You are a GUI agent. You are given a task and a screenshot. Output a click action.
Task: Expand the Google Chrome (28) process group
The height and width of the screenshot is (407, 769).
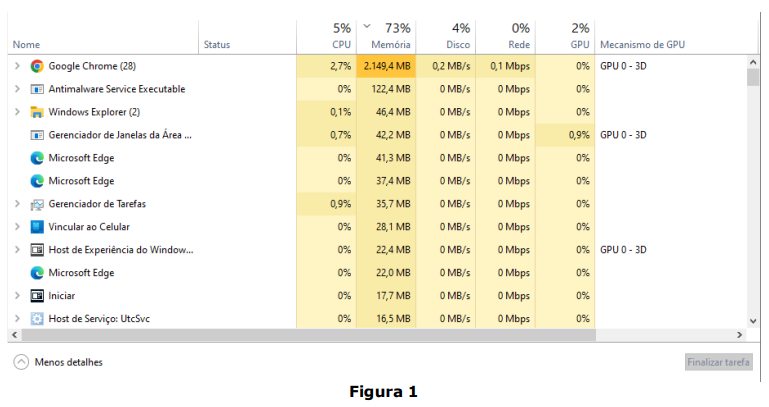point(17,66)
